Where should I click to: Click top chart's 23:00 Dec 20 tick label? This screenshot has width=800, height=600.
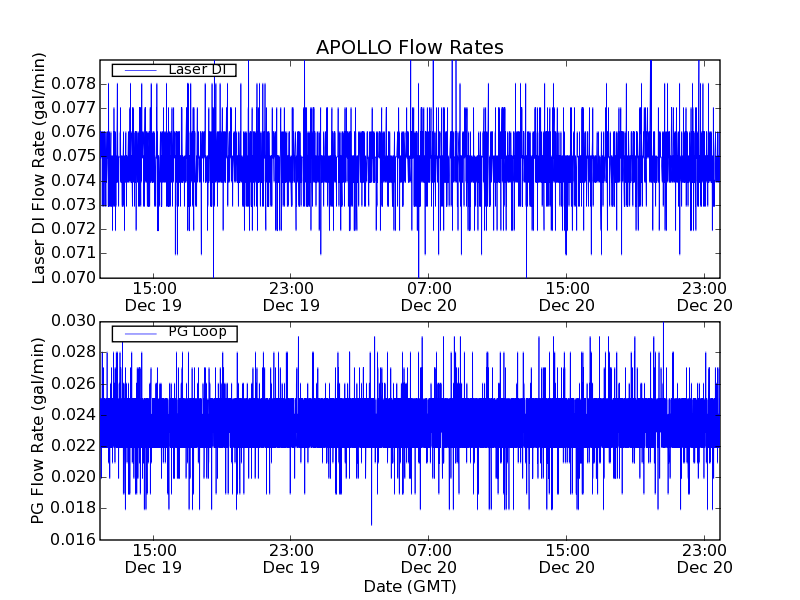pyautogui.click(x=705, y=297)
